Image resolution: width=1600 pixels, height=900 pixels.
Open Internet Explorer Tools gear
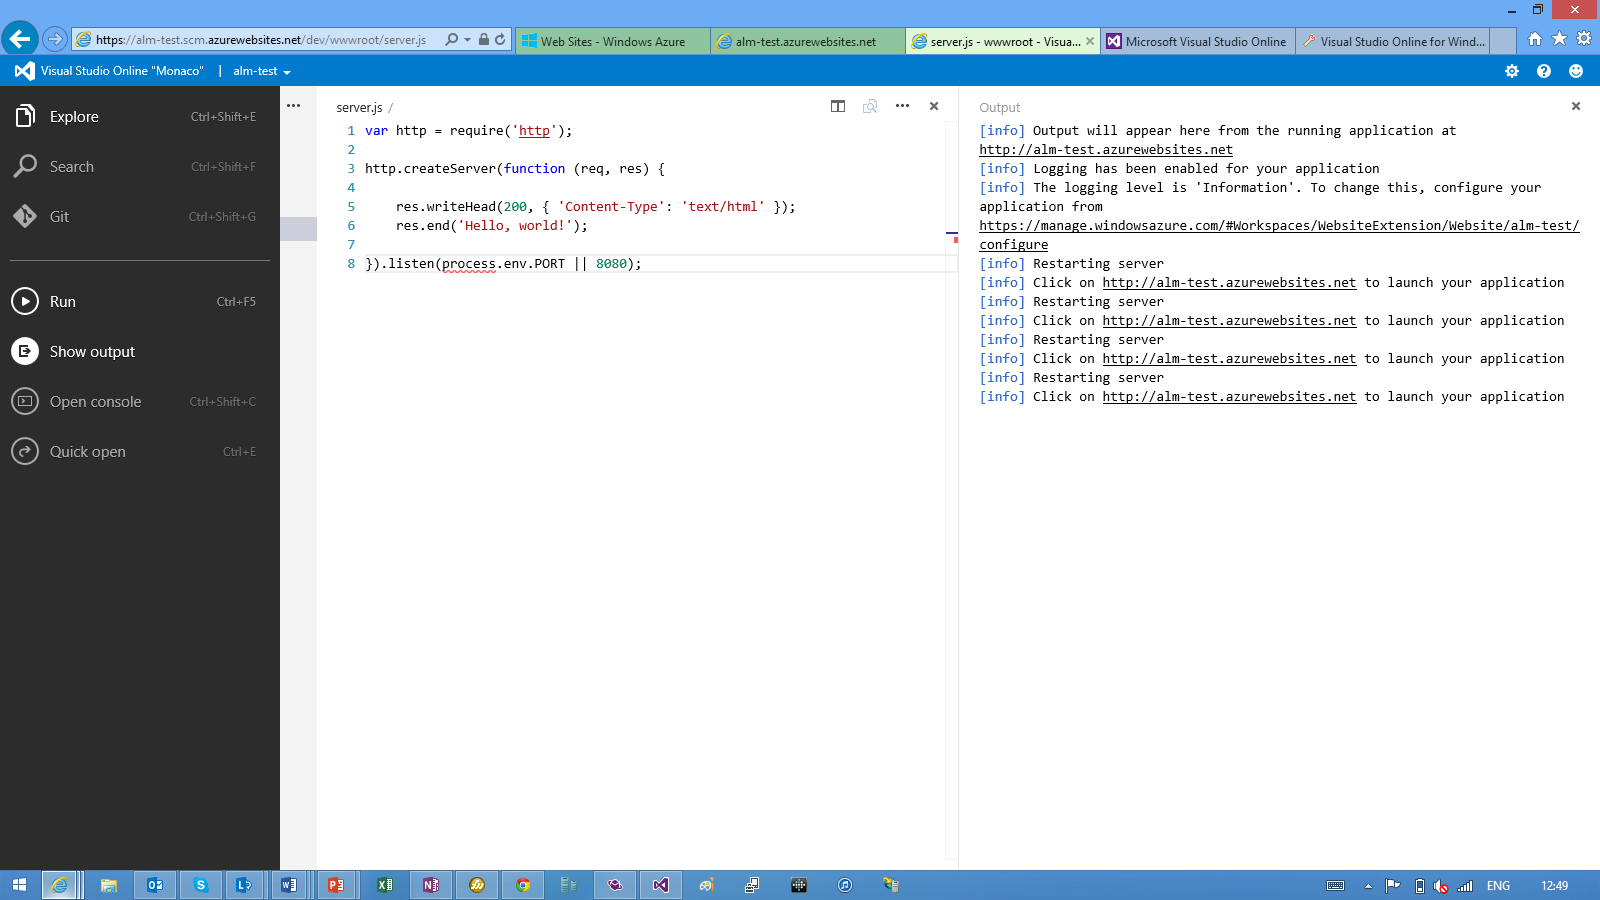(1584, 39)
